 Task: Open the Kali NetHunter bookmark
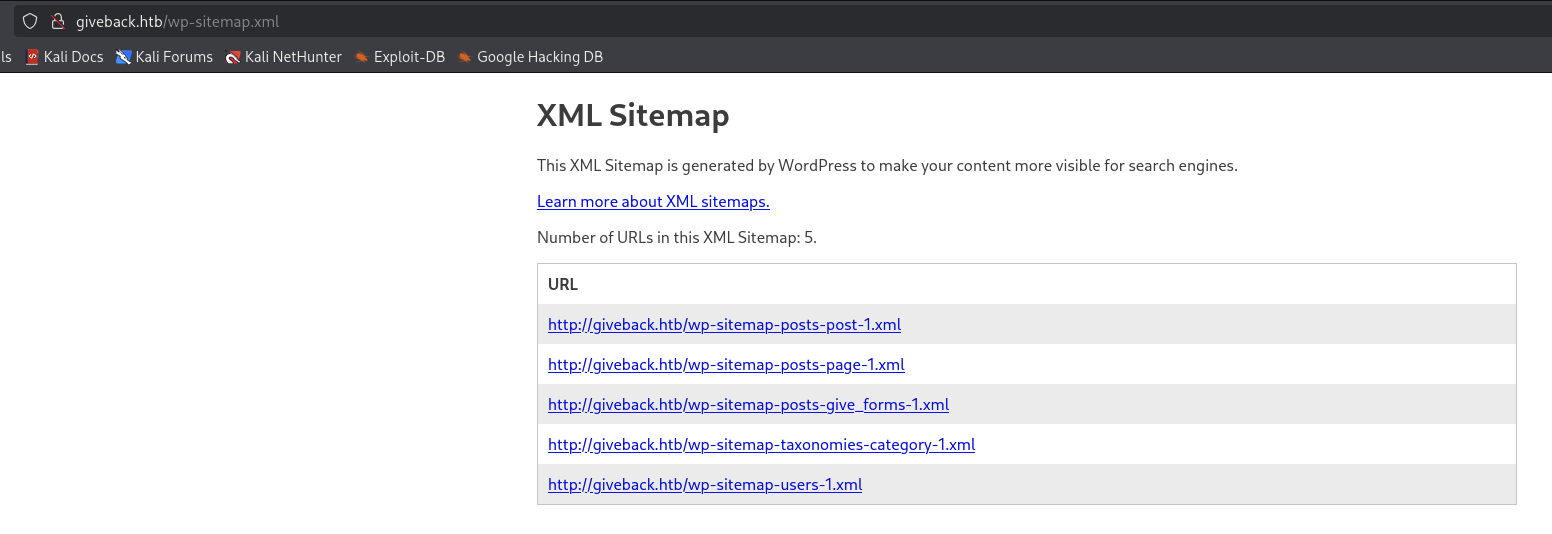coord(284,57)
